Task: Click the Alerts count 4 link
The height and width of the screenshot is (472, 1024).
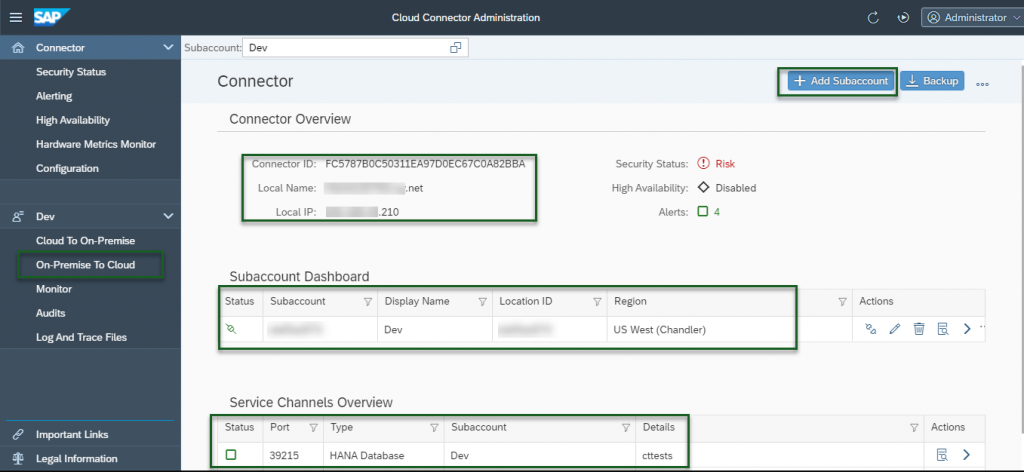Action: 716,212
